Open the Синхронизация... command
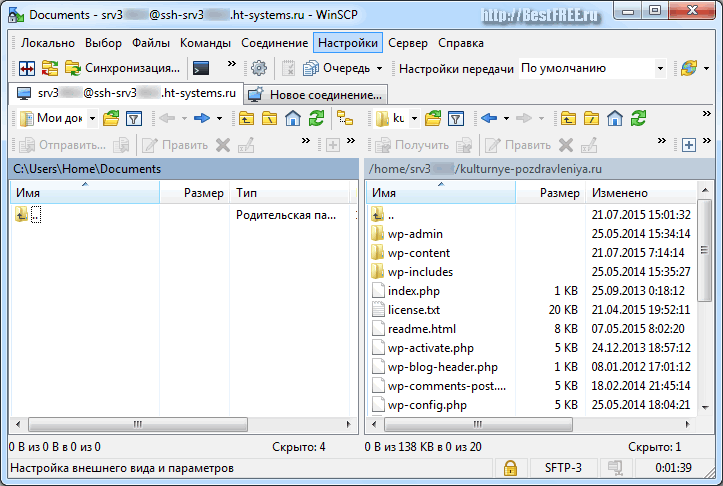The image size is (723, 486). pyautogui.click(x=122, y=68)
